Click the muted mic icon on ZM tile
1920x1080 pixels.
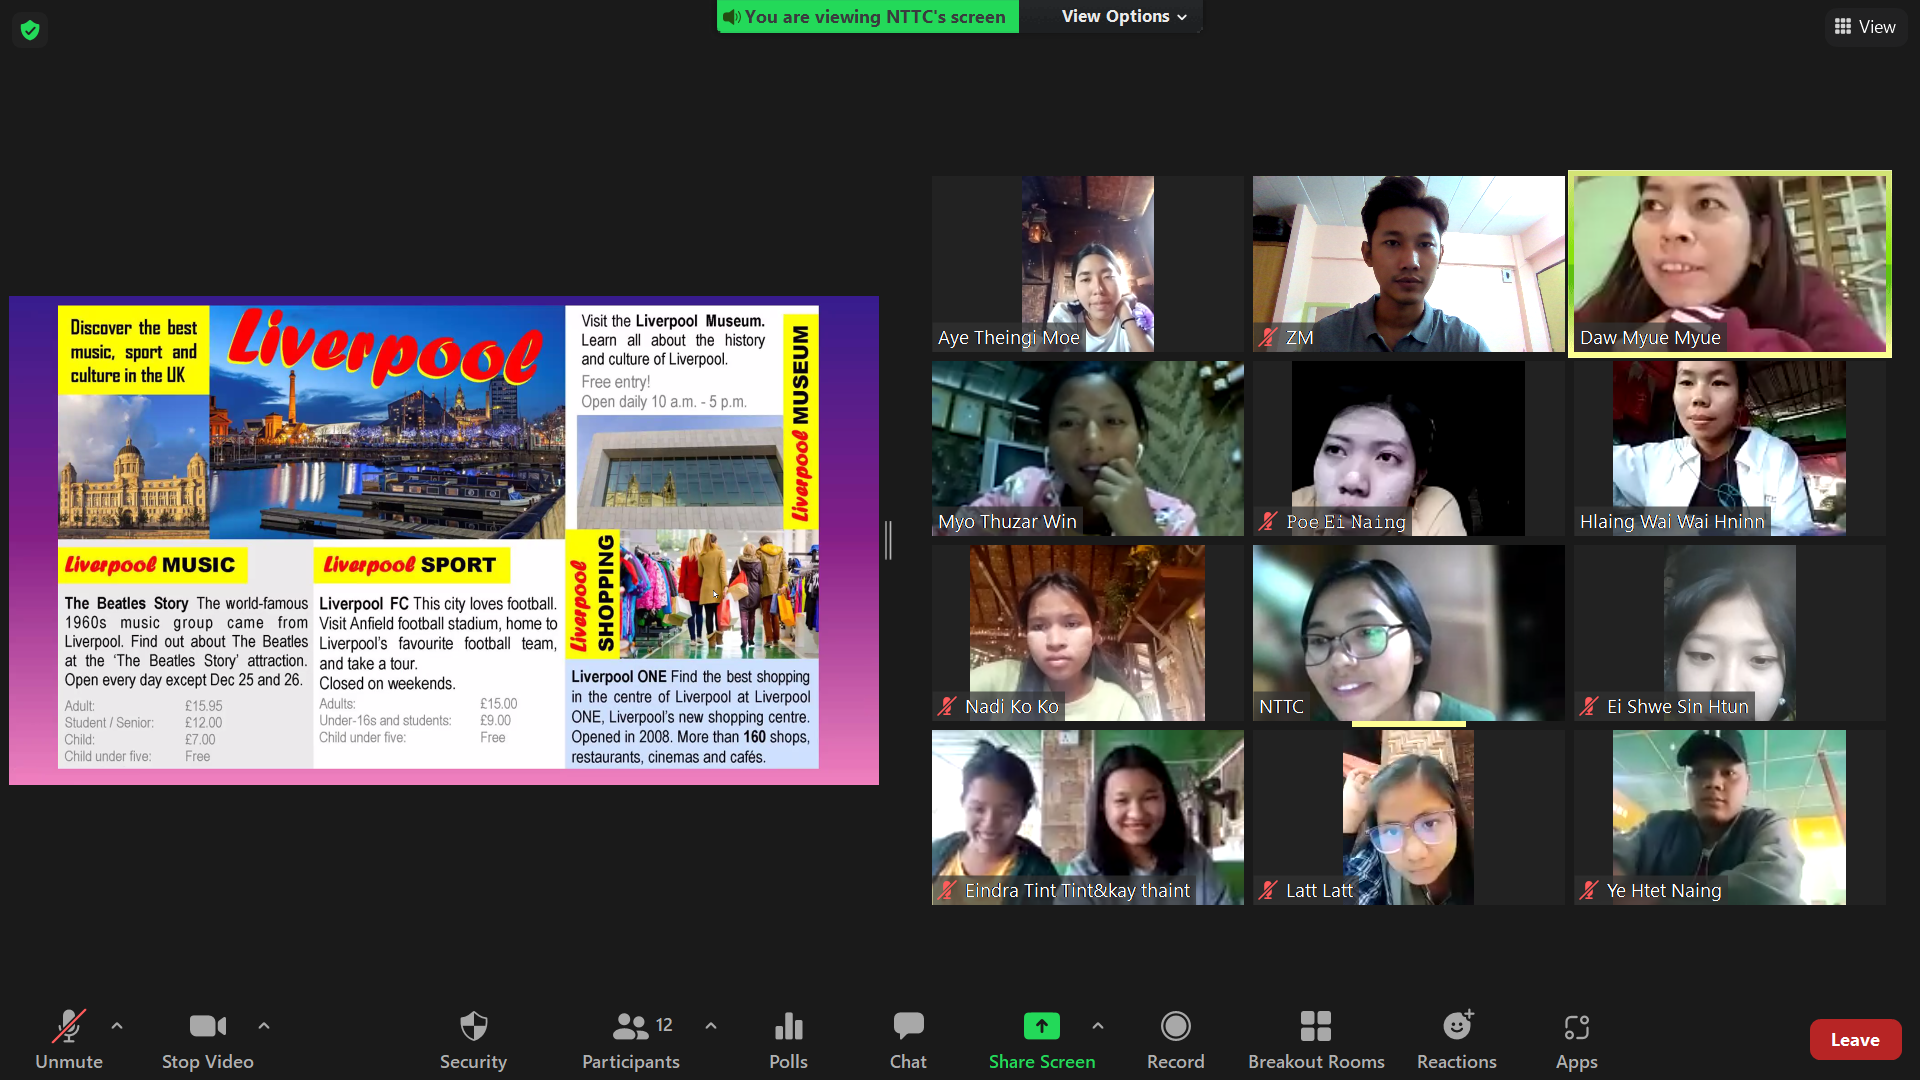click(x=1268, y=338)
